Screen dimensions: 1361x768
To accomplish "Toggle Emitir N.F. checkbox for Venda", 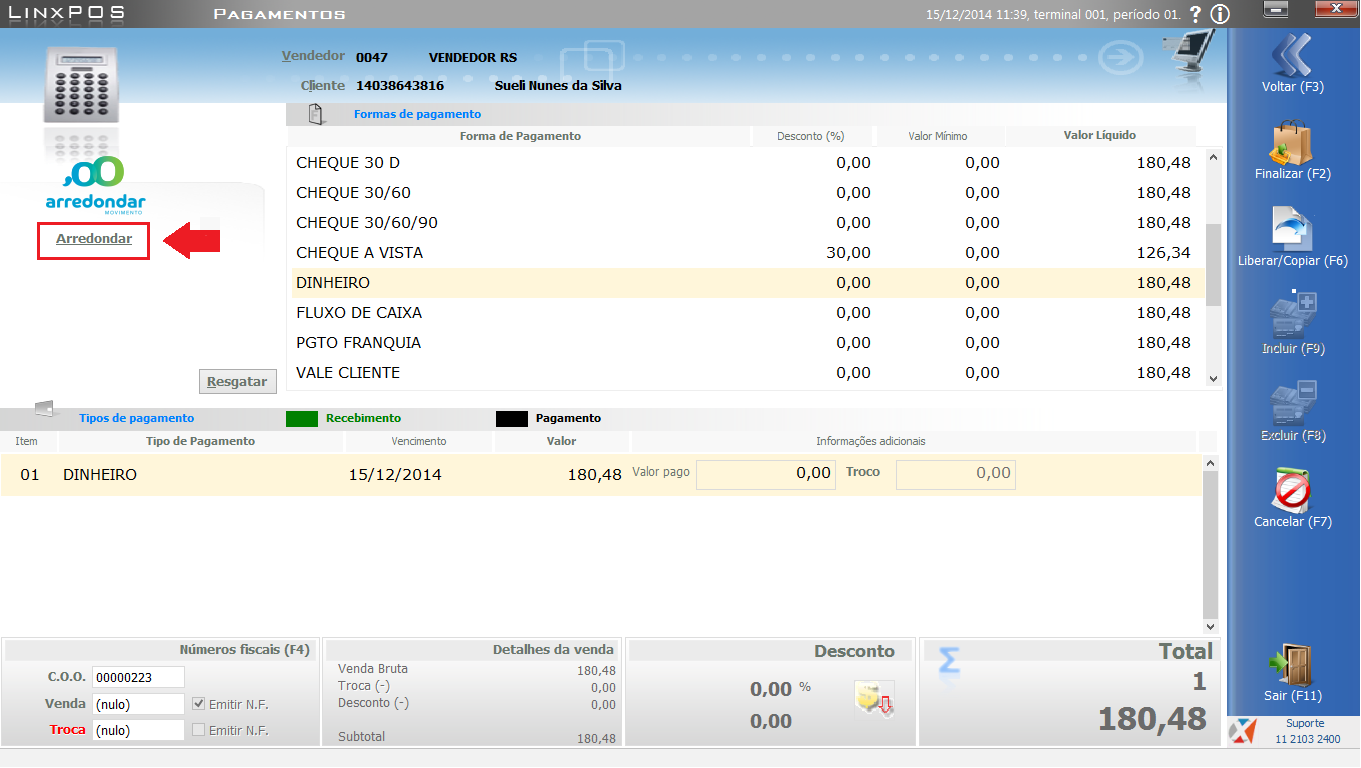I will tap(198, 704).
